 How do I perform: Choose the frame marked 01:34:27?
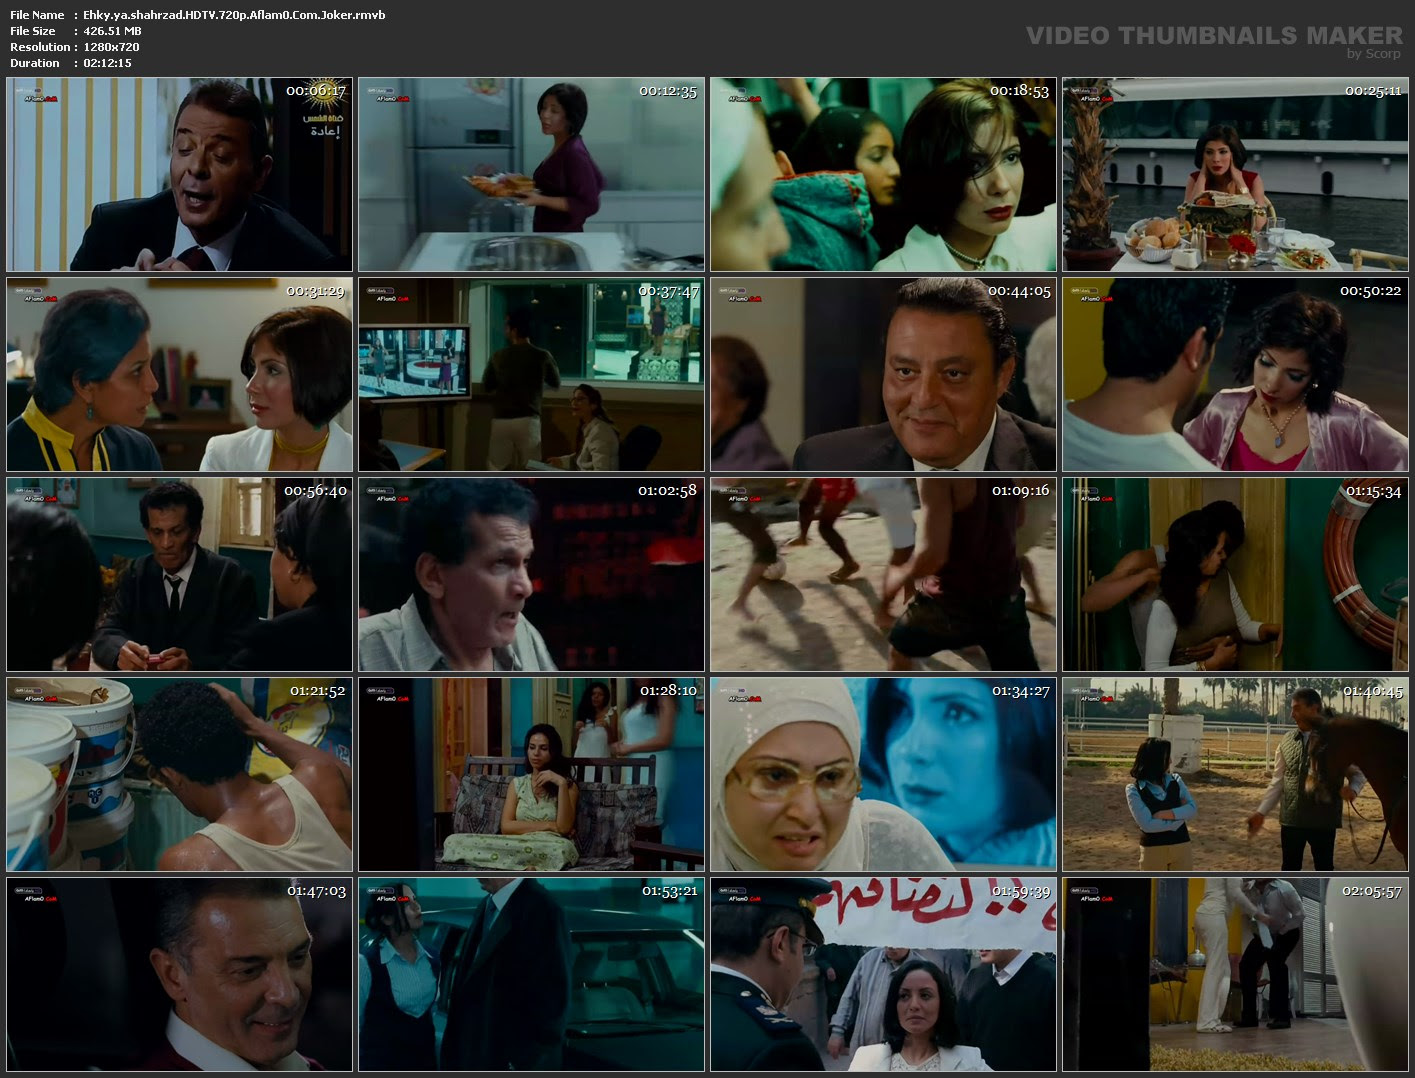(884, 775)
